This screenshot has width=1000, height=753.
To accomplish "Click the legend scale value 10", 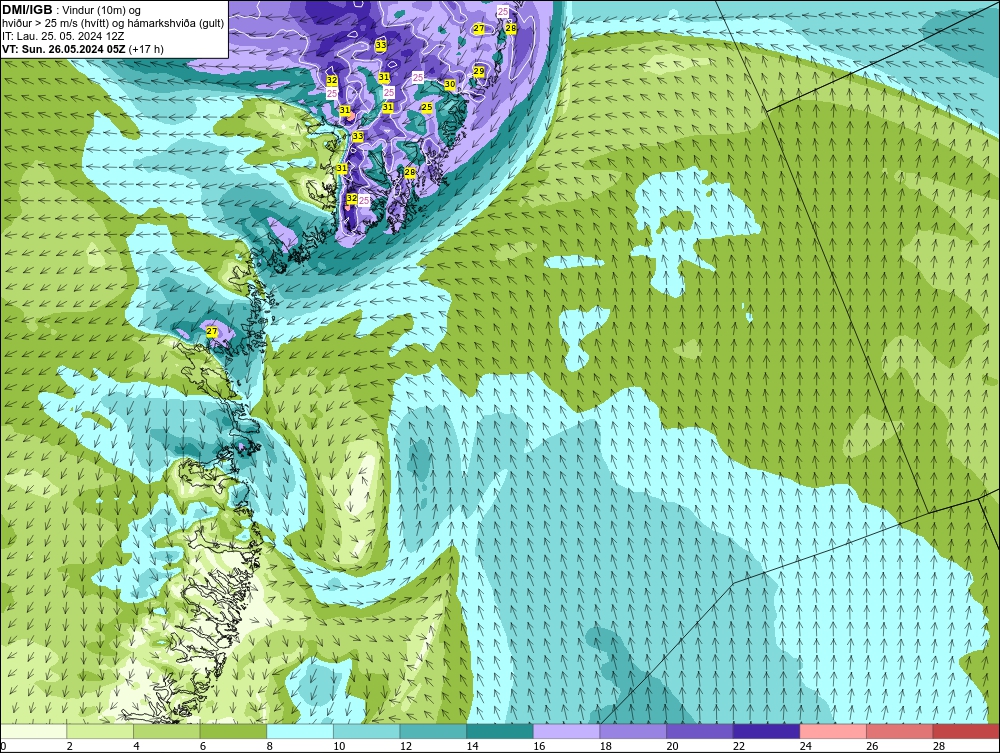I will pos(339,746).
